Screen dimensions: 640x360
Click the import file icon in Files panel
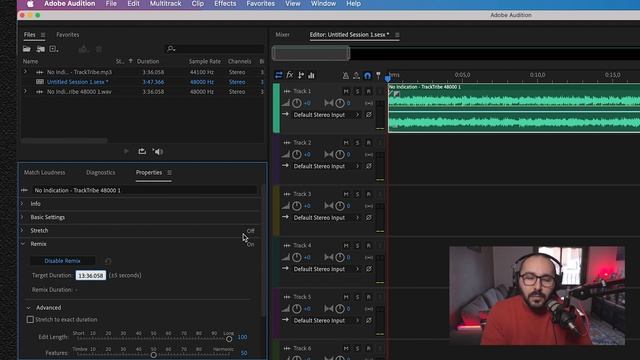coord(40,49)
